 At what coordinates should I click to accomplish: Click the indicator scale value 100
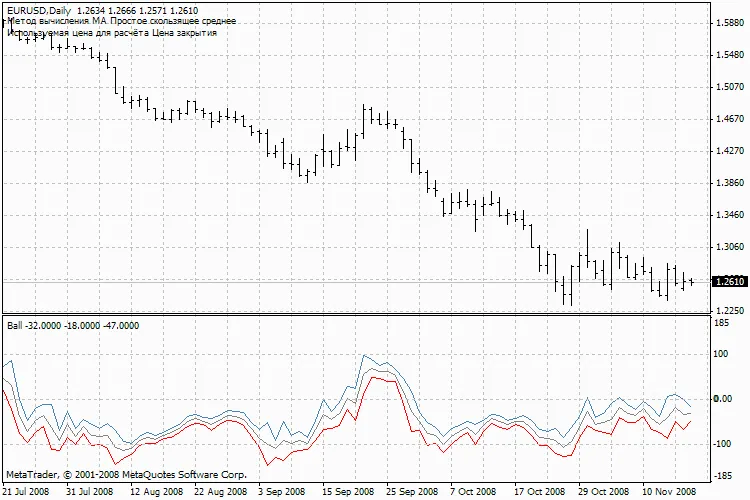pos(723,354)
